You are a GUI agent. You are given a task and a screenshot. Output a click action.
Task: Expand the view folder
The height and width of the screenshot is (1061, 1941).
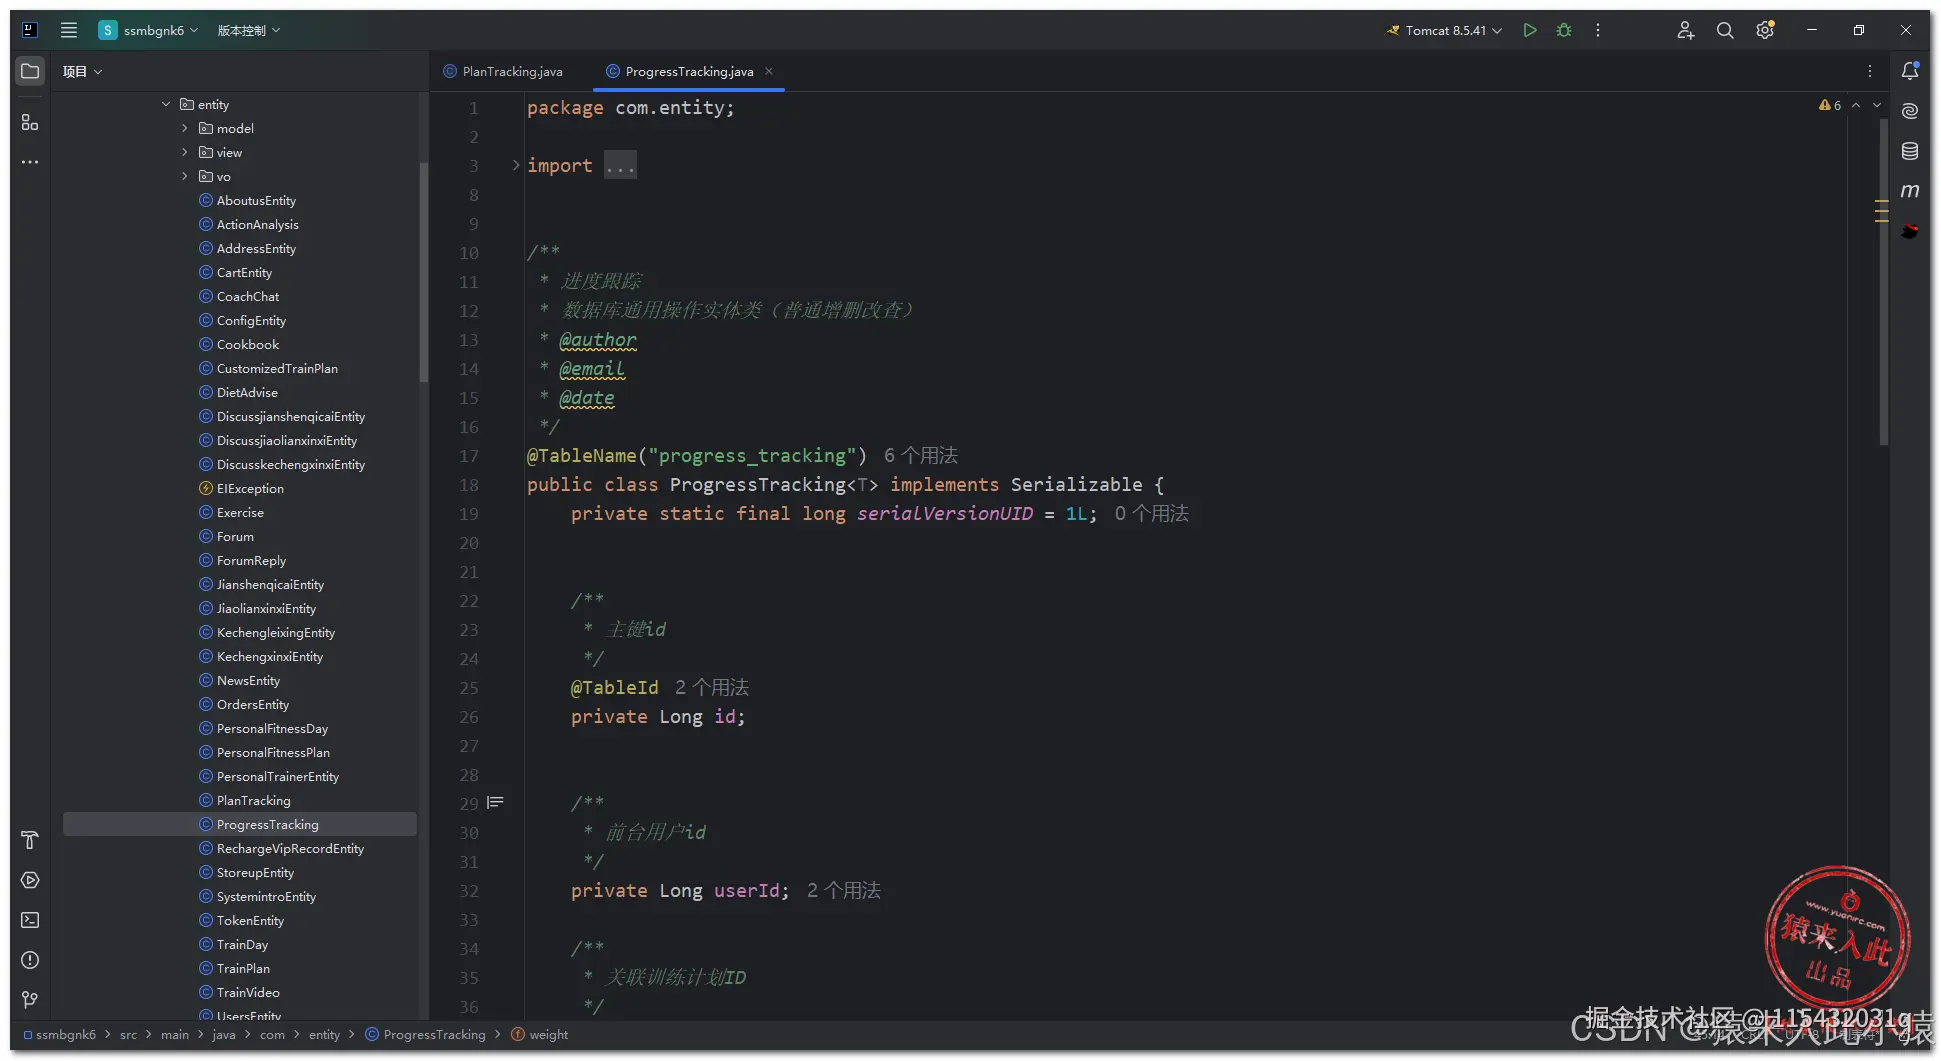[185, 152]
